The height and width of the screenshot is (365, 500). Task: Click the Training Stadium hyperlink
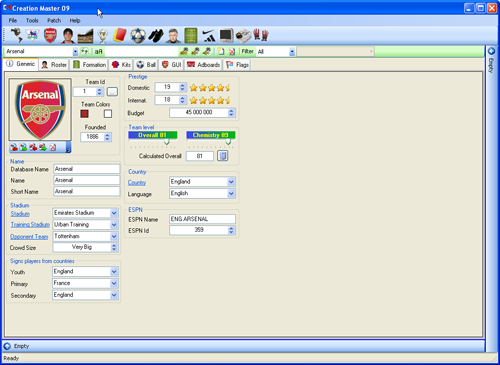pos(30,225)
